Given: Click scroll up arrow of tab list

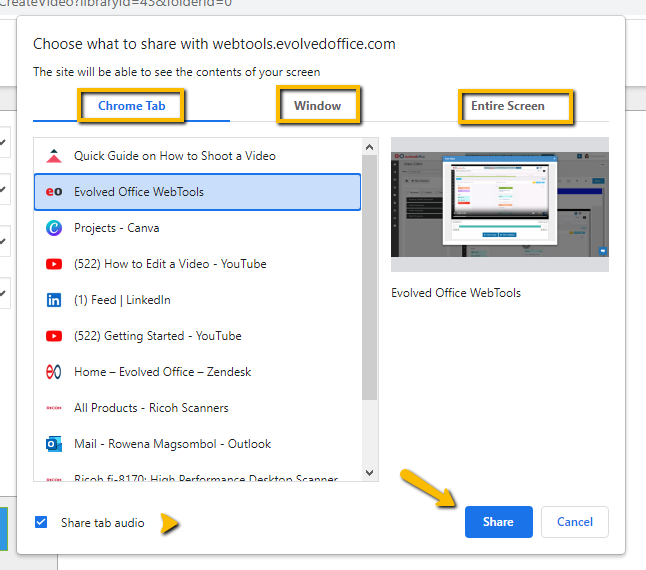Looking at the screenshot, I should point(370,147).
